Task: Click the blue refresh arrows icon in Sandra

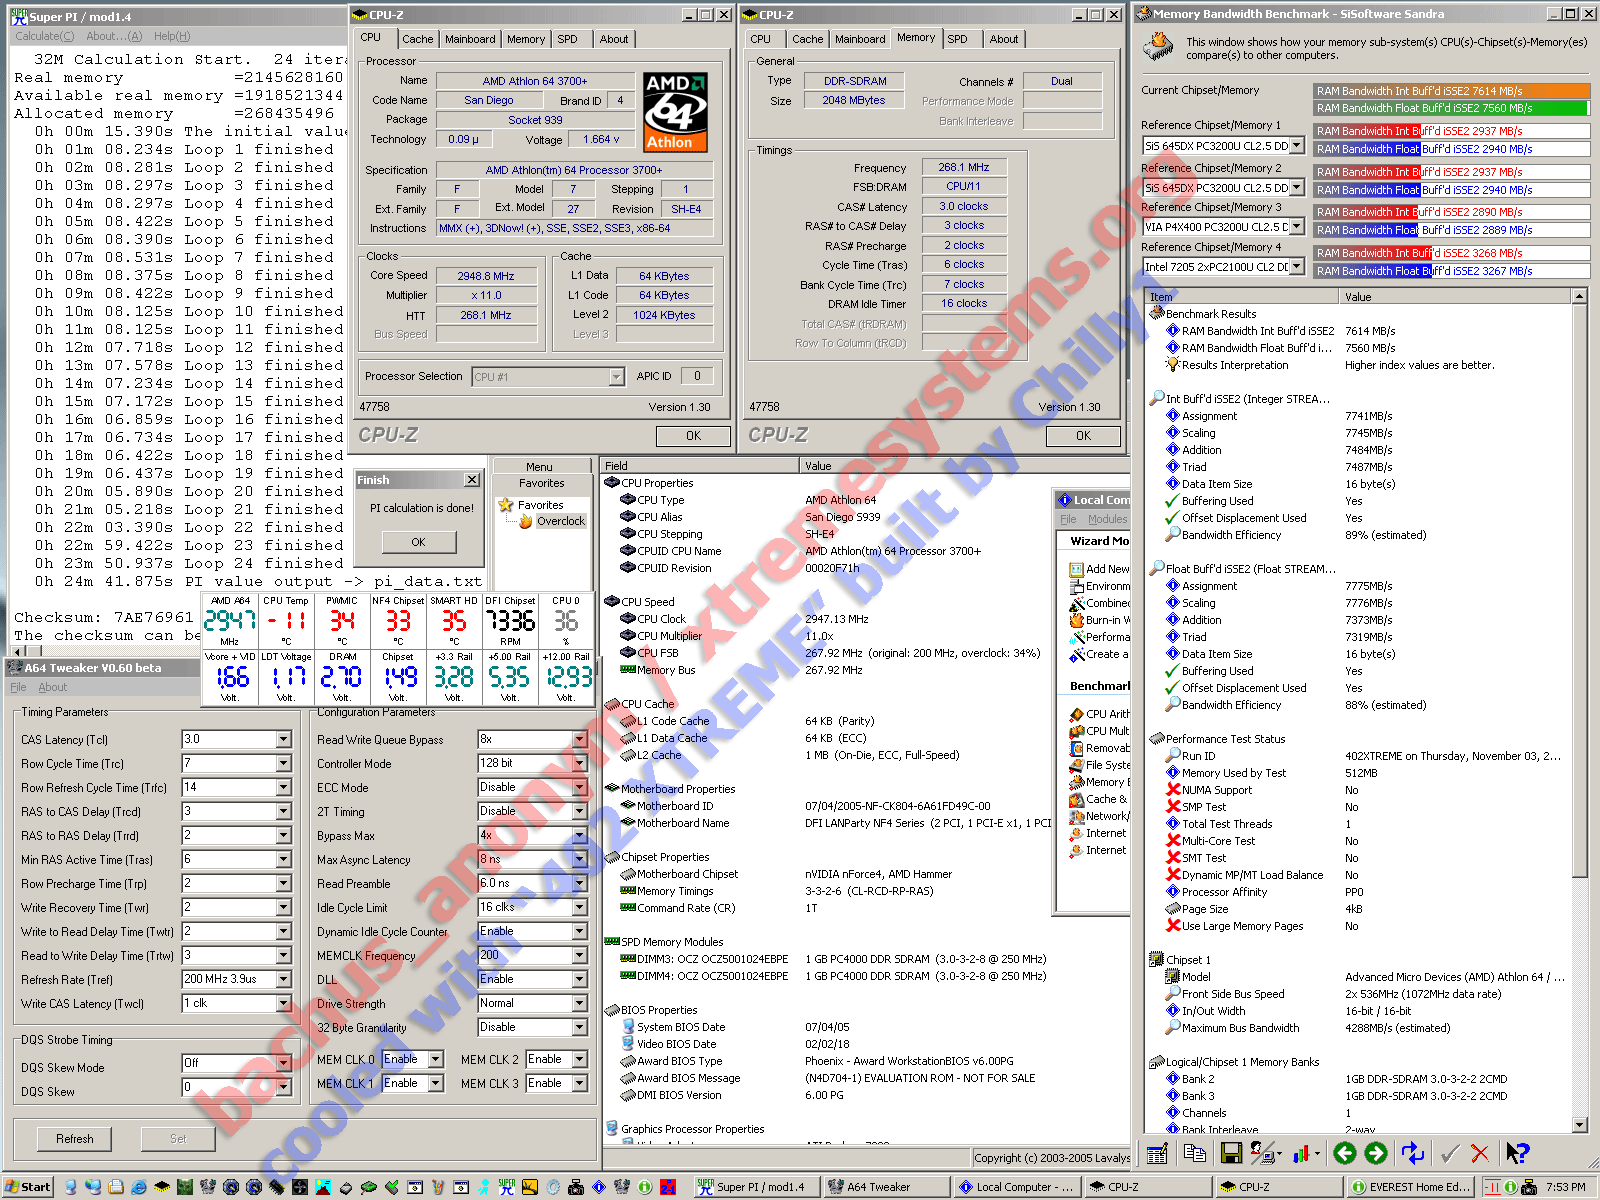Action: [1413, 1153]
